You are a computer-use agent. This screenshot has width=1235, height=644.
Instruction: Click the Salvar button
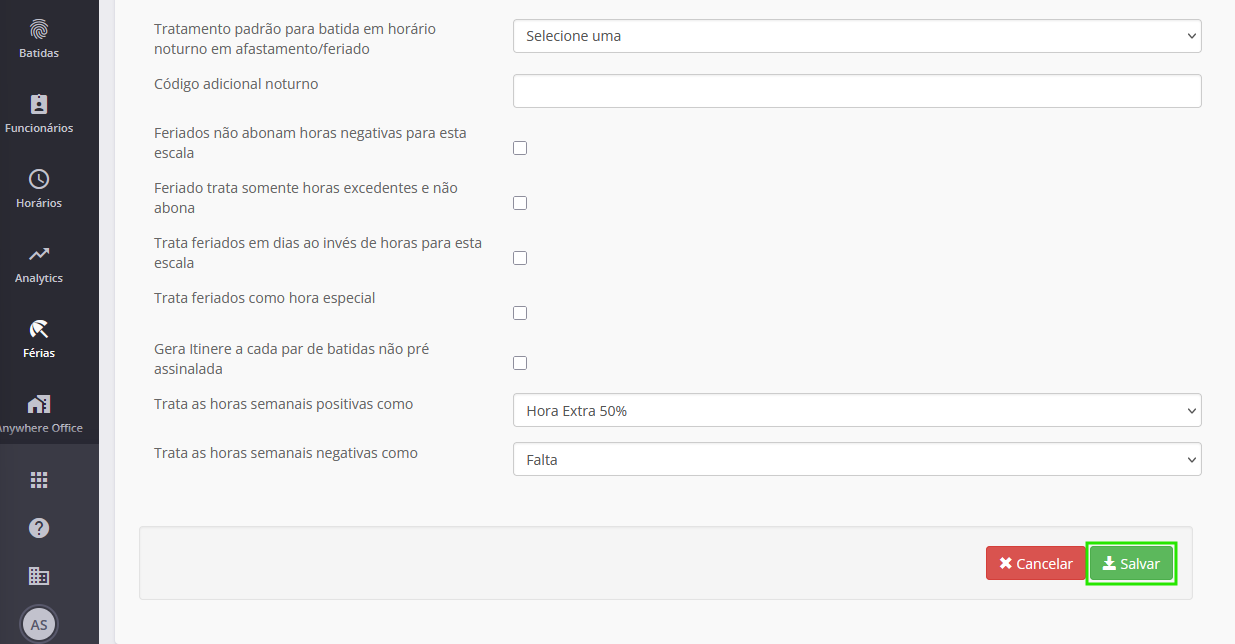[1131, 563]
